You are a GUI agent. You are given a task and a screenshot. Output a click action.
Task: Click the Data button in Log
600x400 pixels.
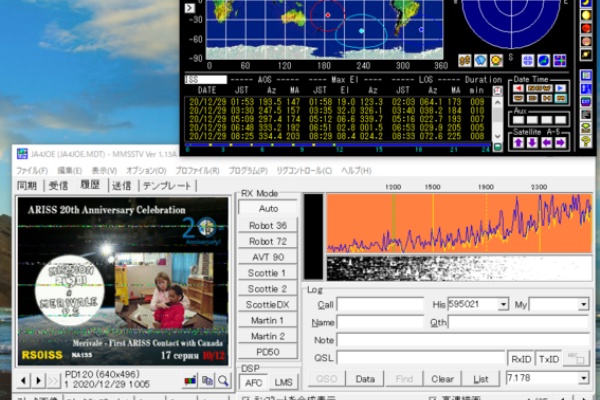coord(365,379)
